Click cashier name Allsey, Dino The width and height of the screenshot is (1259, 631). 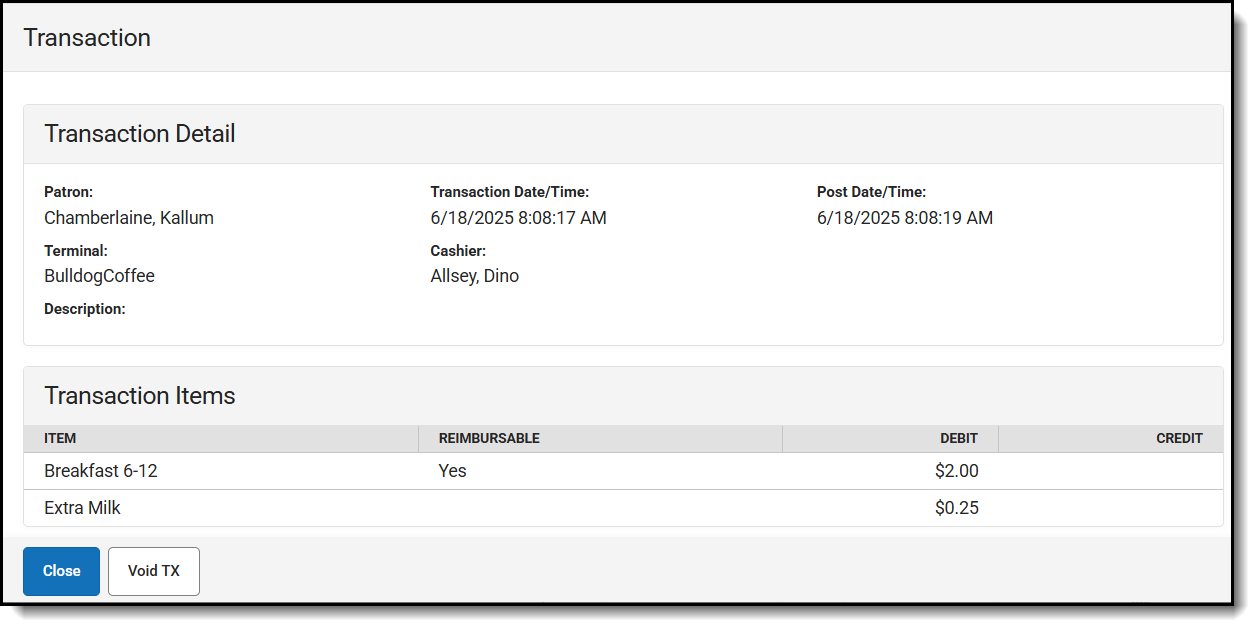point(474,276)
